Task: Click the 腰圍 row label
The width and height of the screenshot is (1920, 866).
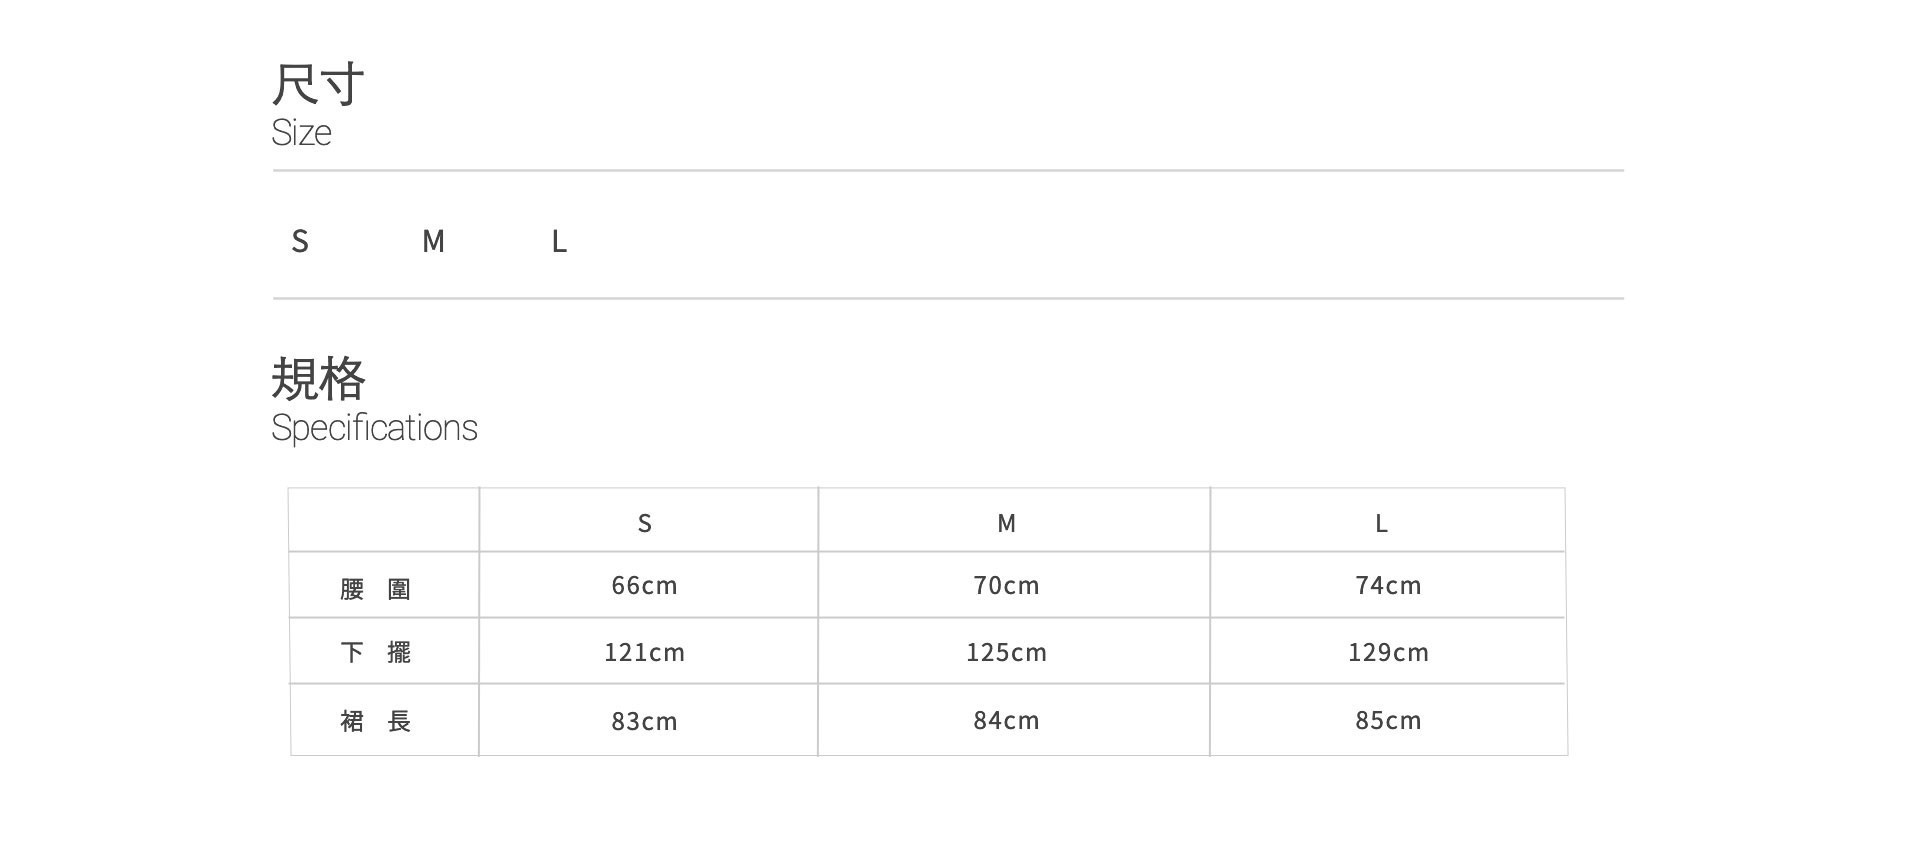Action: 376,588
